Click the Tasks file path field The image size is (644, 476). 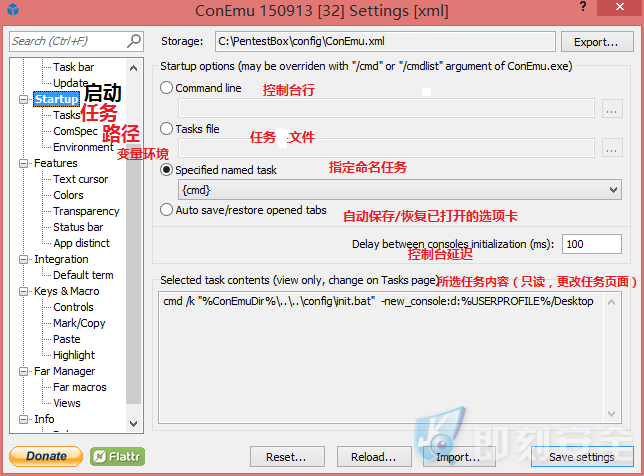pyautogui.click(x=386, y=148)
